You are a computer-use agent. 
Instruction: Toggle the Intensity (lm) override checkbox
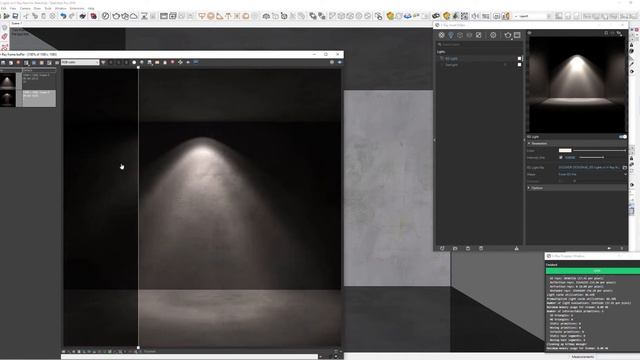click(x=561, y=158)
